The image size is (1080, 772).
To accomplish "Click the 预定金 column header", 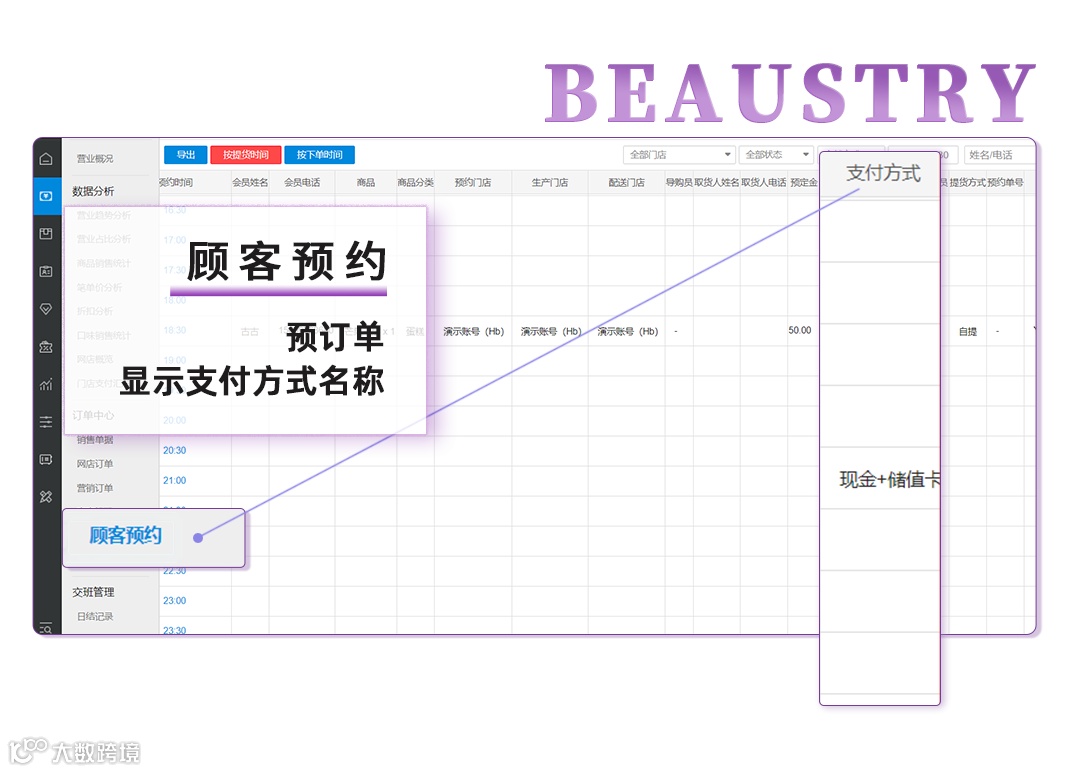I will 804,182.
